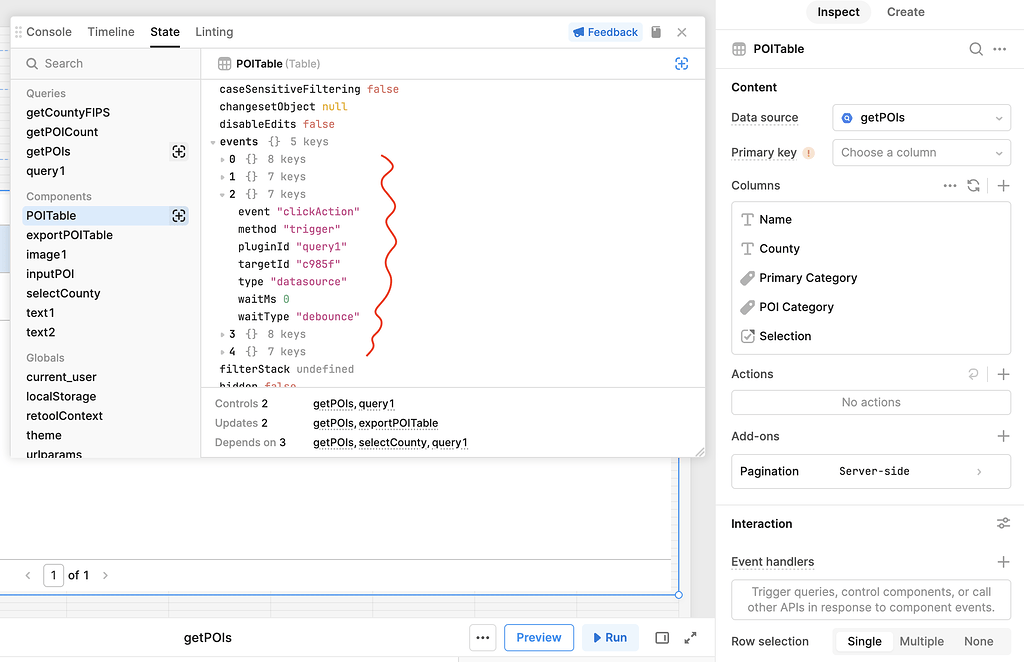Regenerate columns with the refresh icon
Image resolution: width=1024 pixels, height=662 pixels.
point(974,185)
